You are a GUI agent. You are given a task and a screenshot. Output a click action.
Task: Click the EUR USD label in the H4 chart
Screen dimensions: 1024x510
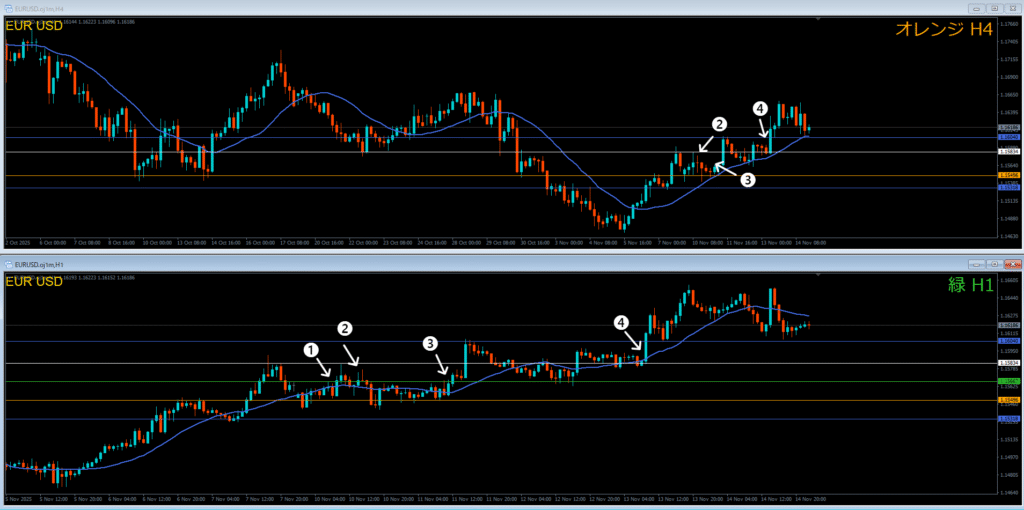click(34, 27)
